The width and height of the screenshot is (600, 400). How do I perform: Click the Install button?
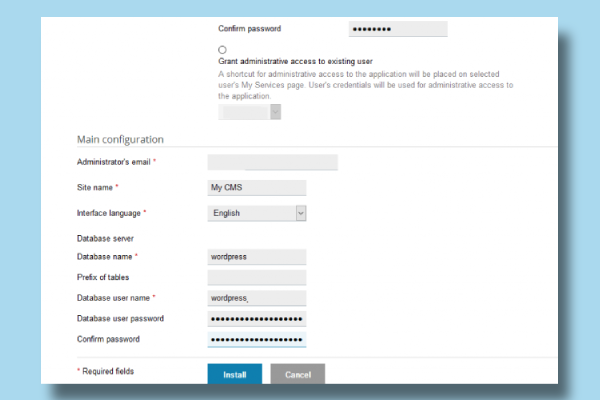235,374
